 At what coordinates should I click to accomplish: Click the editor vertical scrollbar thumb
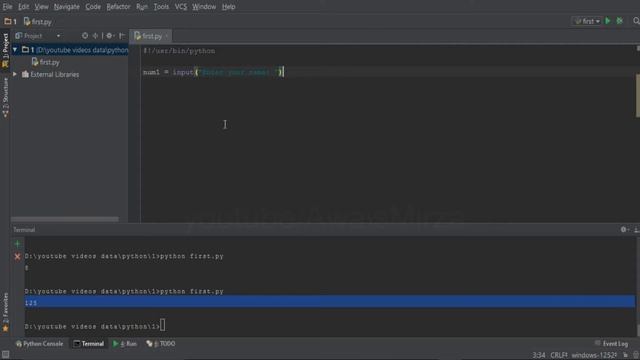pyautogui.click(x=638, y=96)
